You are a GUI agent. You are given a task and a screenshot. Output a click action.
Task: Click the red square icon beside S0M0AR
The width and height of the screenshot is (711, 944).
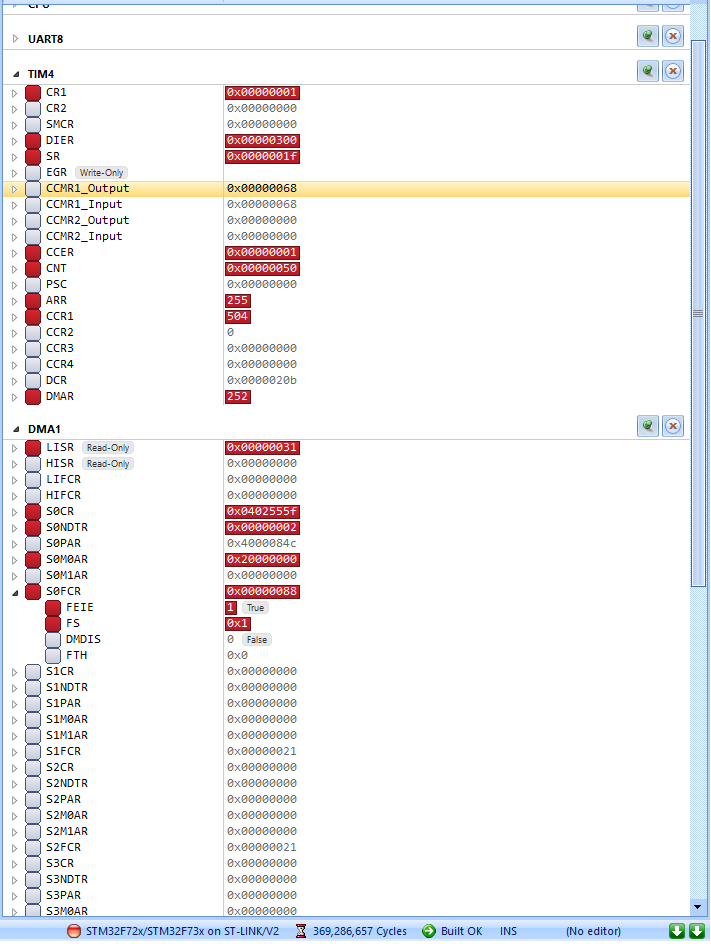pyautogui.click(x=33, y=560)
